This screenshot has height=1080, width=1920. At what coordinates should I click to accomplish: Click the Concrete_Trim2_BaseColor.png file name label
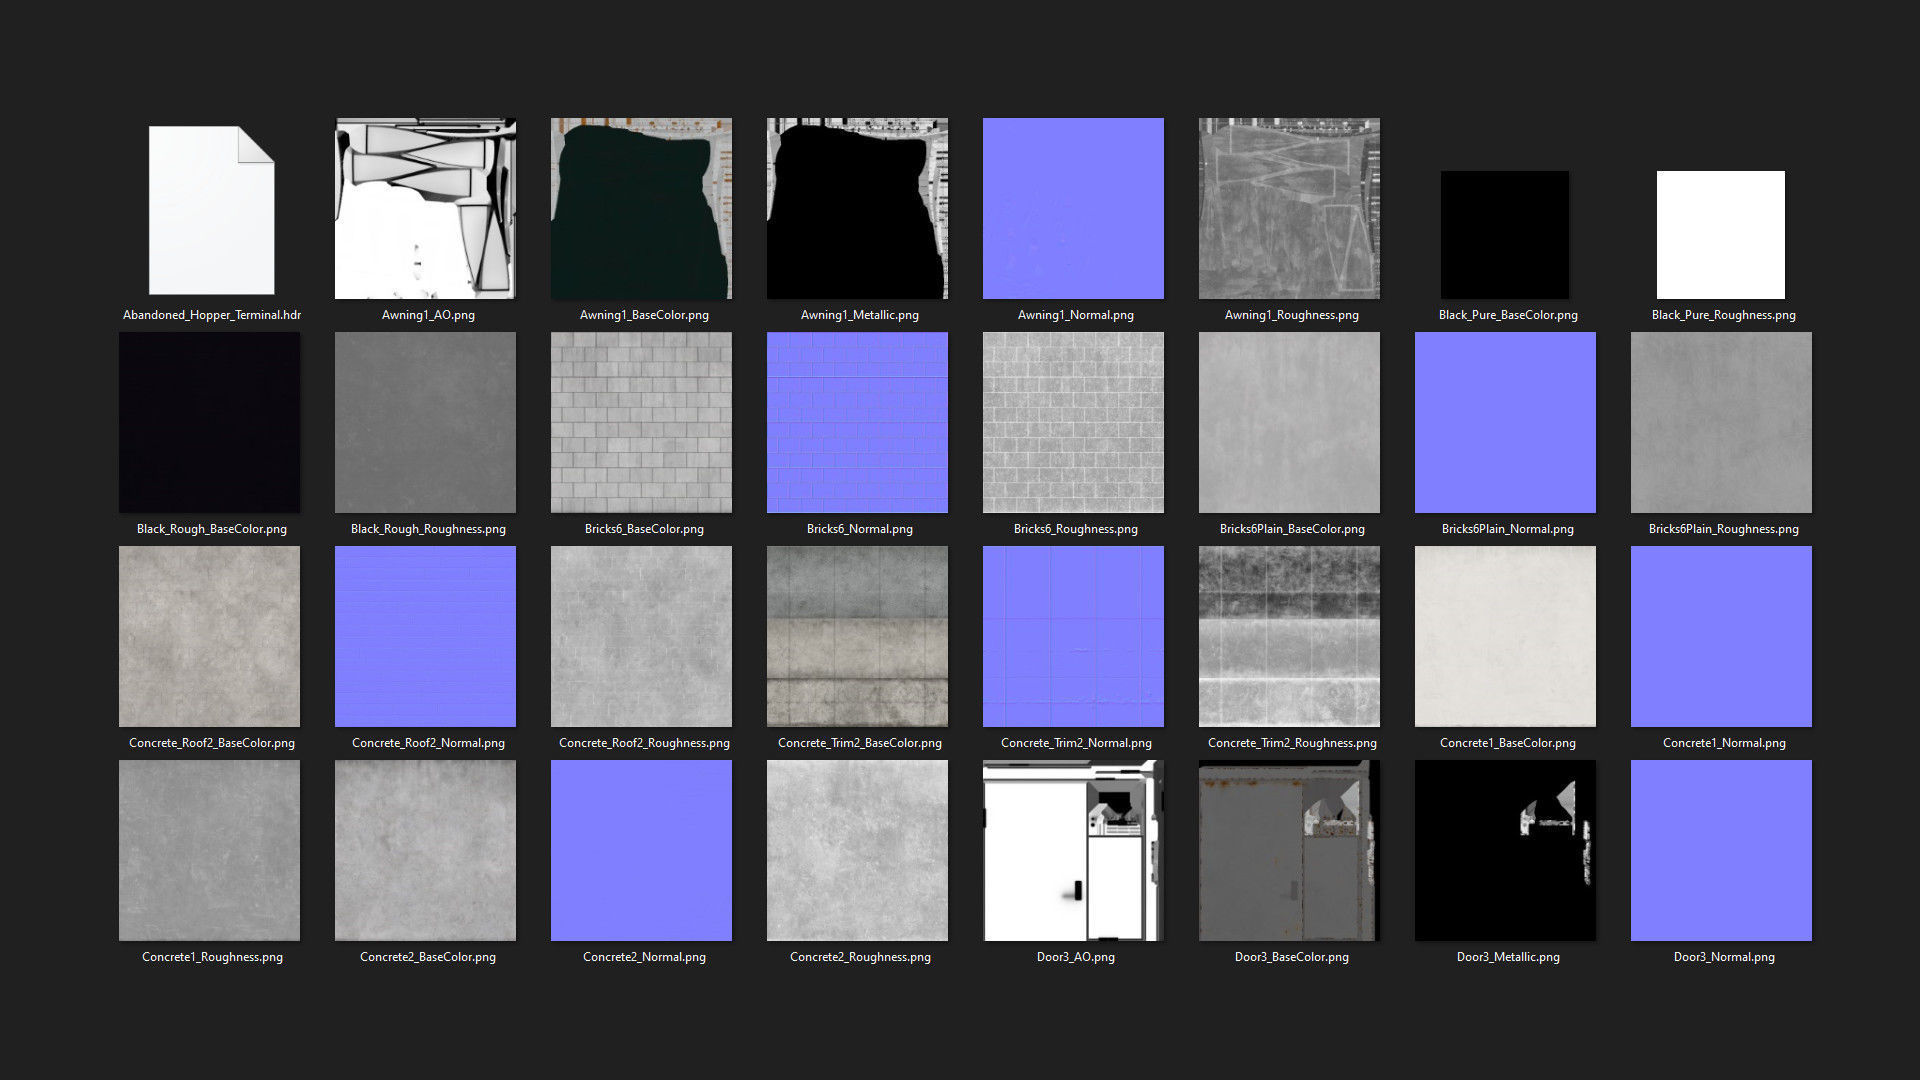coord(860,743)
